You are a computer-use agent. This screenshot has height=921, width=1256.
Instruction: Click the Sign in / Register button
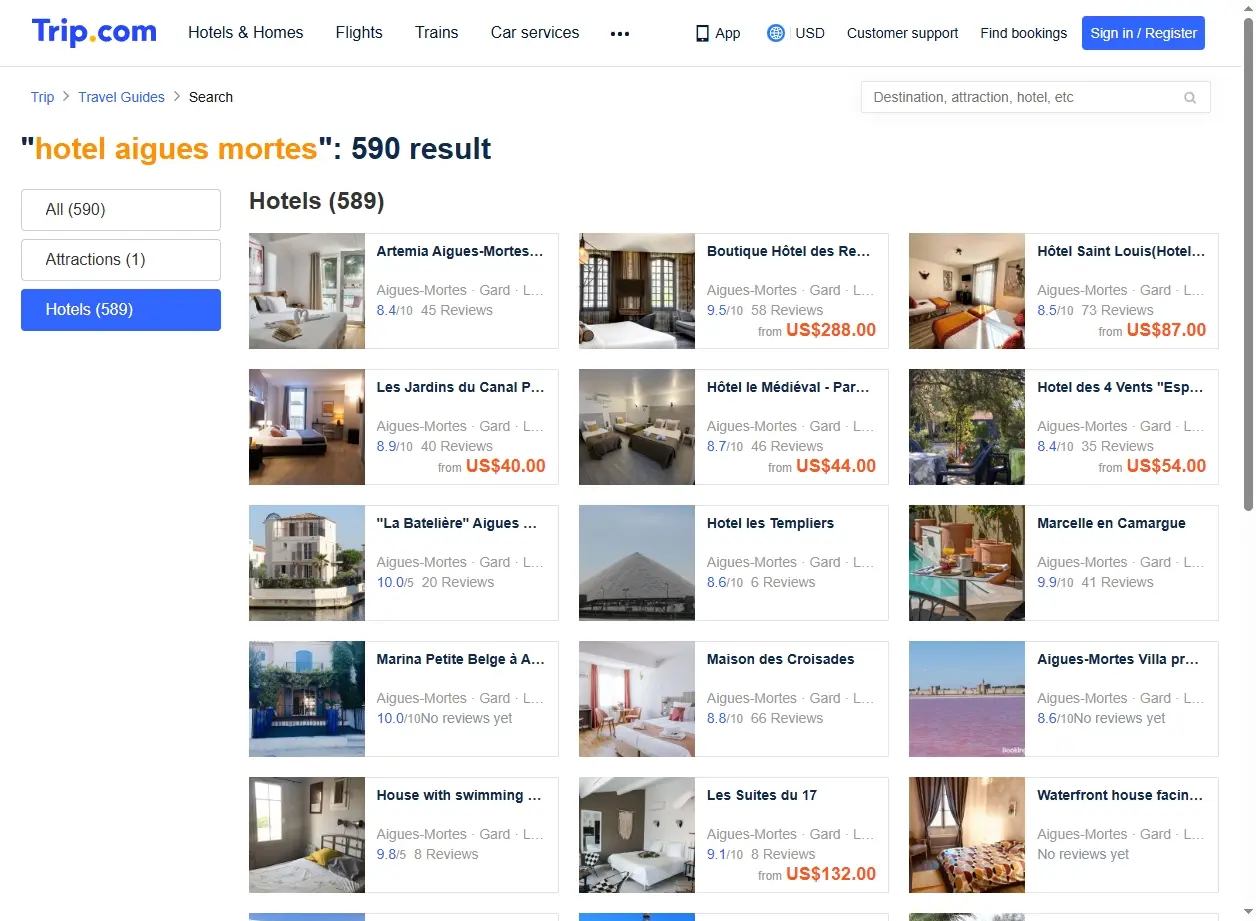click(1143, 33)
